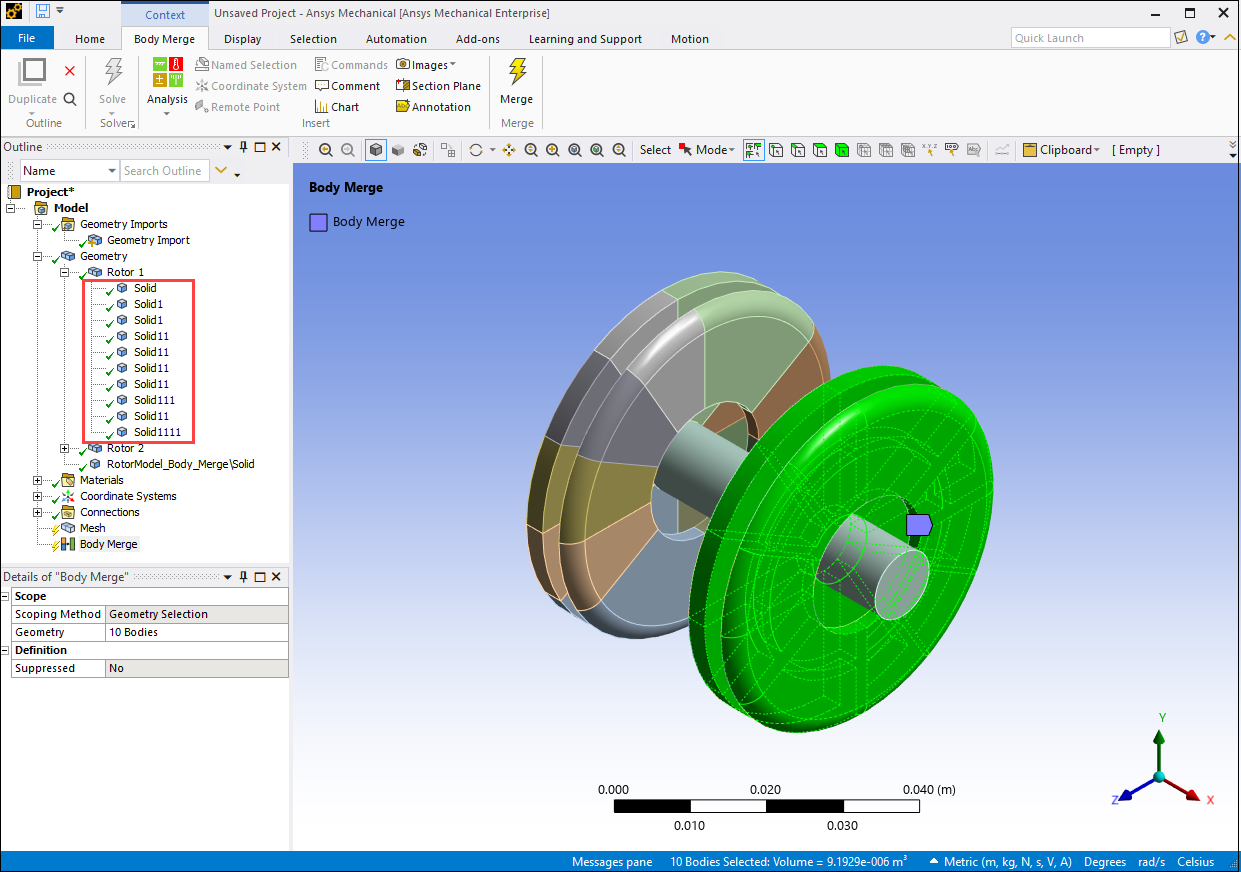
Task: Toggle the vertex selection filter
Action: (776, 150)
